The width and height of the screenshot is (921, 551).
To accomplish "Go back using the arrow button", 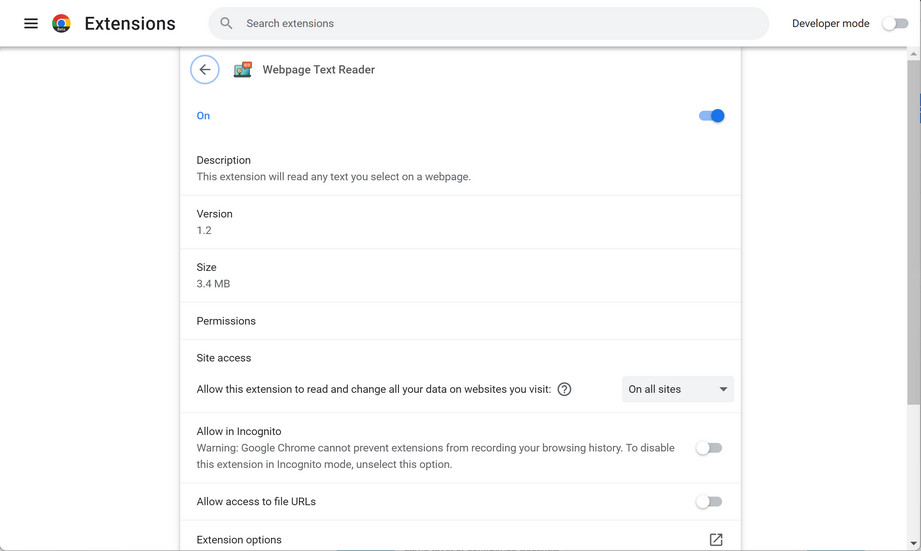I will click(x=205, y=70).
